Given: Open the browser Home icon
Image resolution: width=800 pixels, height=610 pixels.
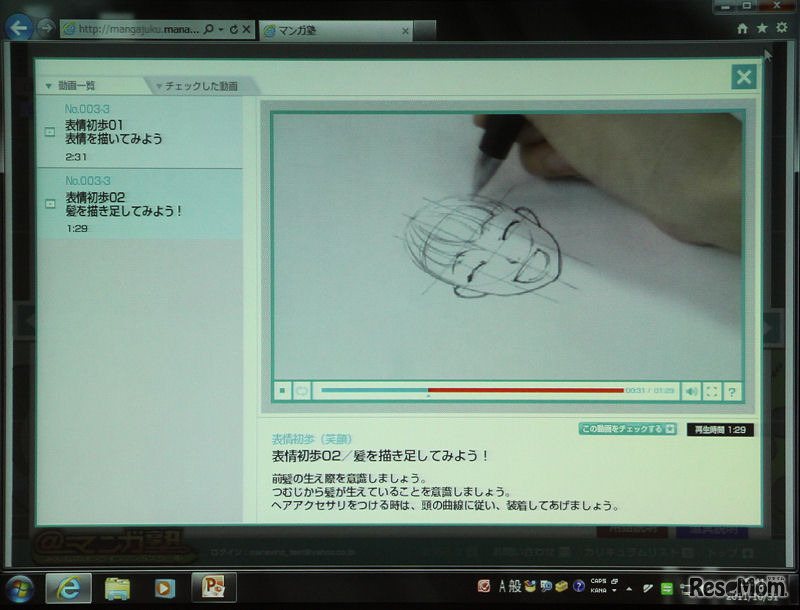Looking at the screenshot, I should click(x=742, y=29).
